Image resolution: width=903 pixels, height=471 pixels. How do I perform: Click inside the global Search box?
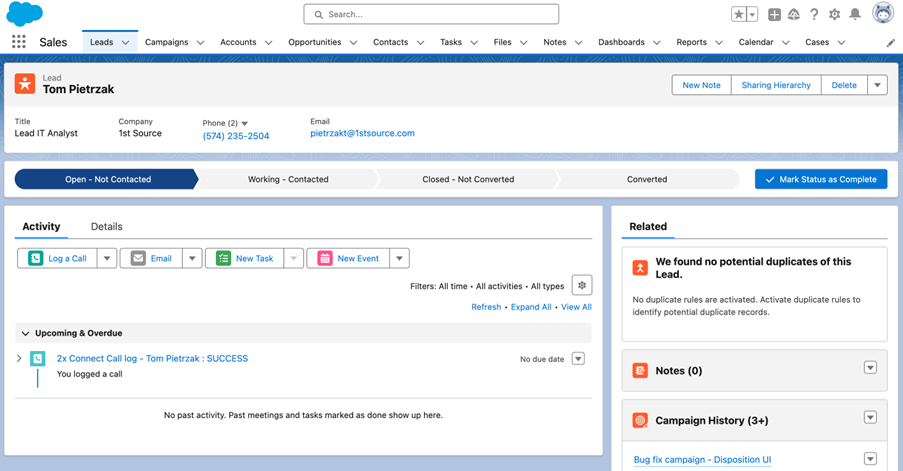(431, 14)
